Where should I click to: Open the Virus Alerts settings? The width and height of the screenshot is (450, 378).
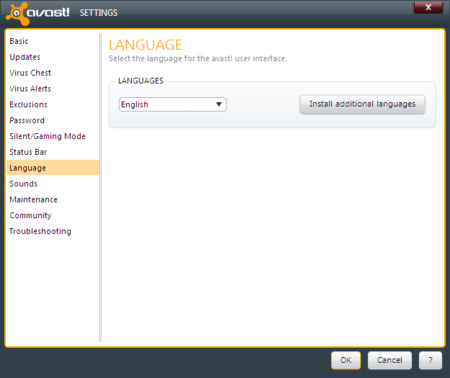point(53,89)
